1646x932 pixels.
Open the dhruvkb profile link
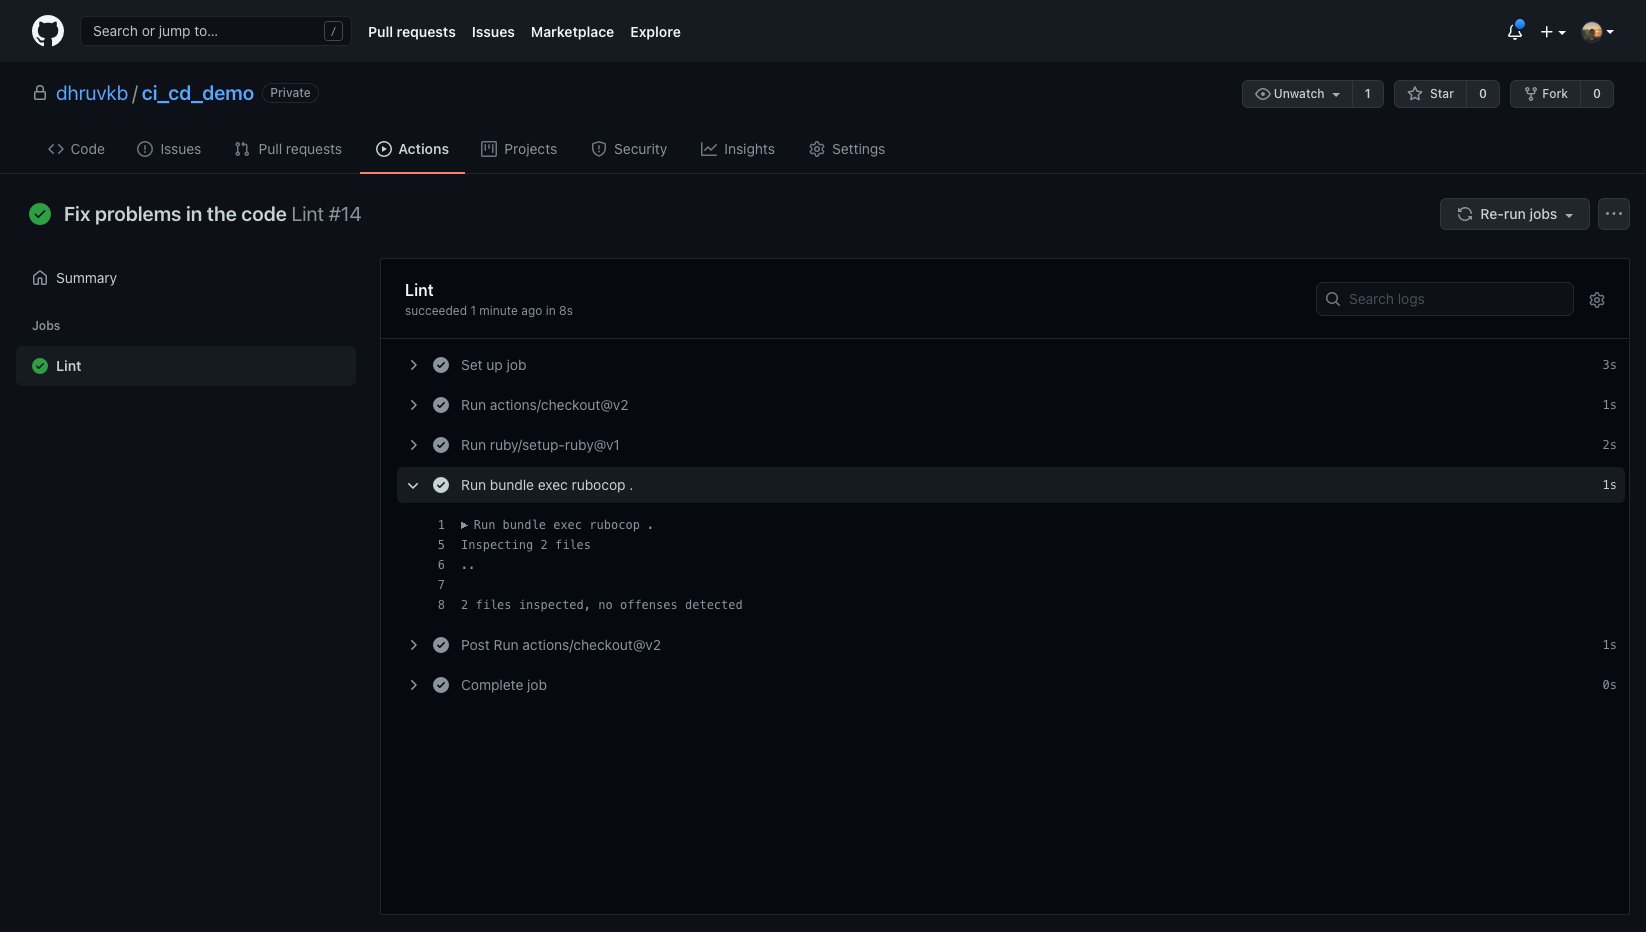92,93
